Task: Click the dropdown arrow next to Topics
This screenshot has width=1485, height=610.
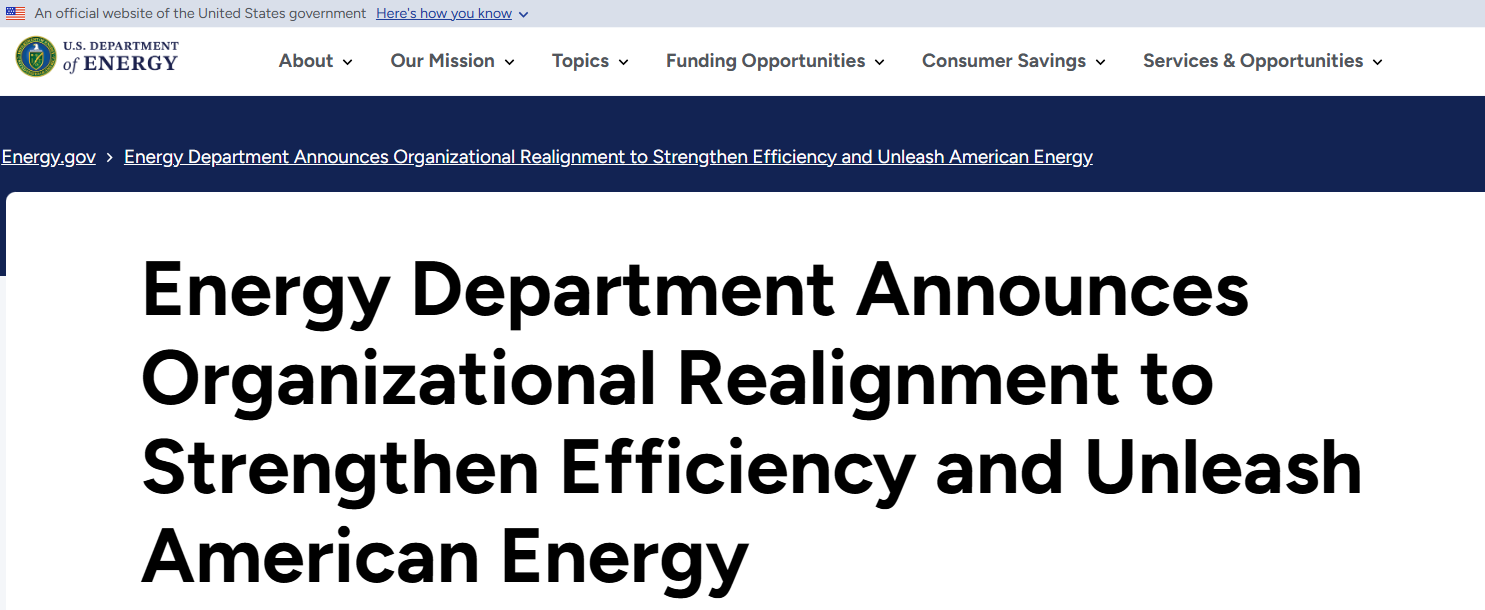Action: tap(624, 62)
